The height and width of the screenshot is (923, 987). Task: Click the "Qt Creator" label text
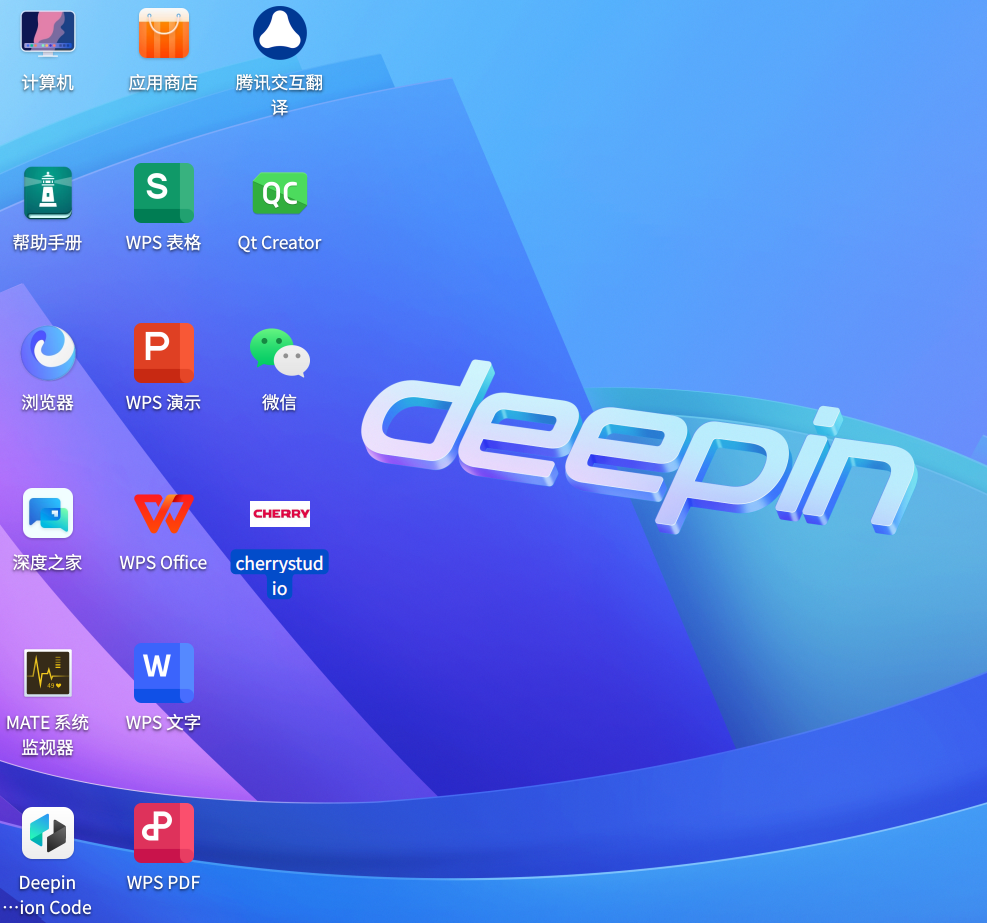click(279, 242)
